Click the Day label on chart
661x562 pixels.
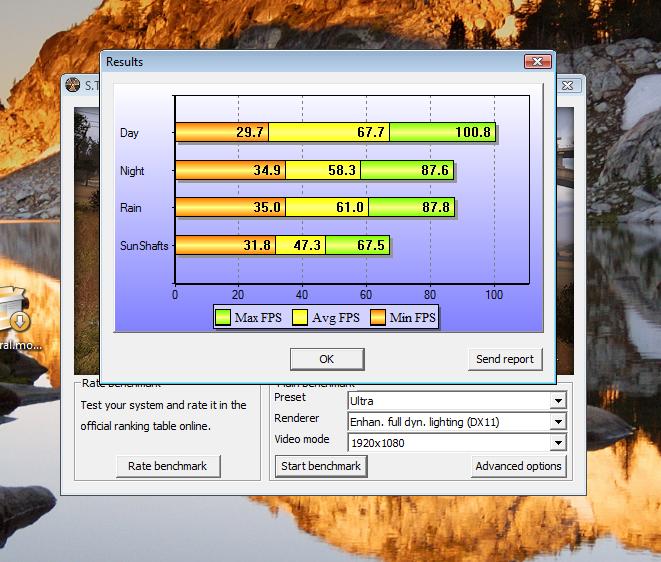129,133
